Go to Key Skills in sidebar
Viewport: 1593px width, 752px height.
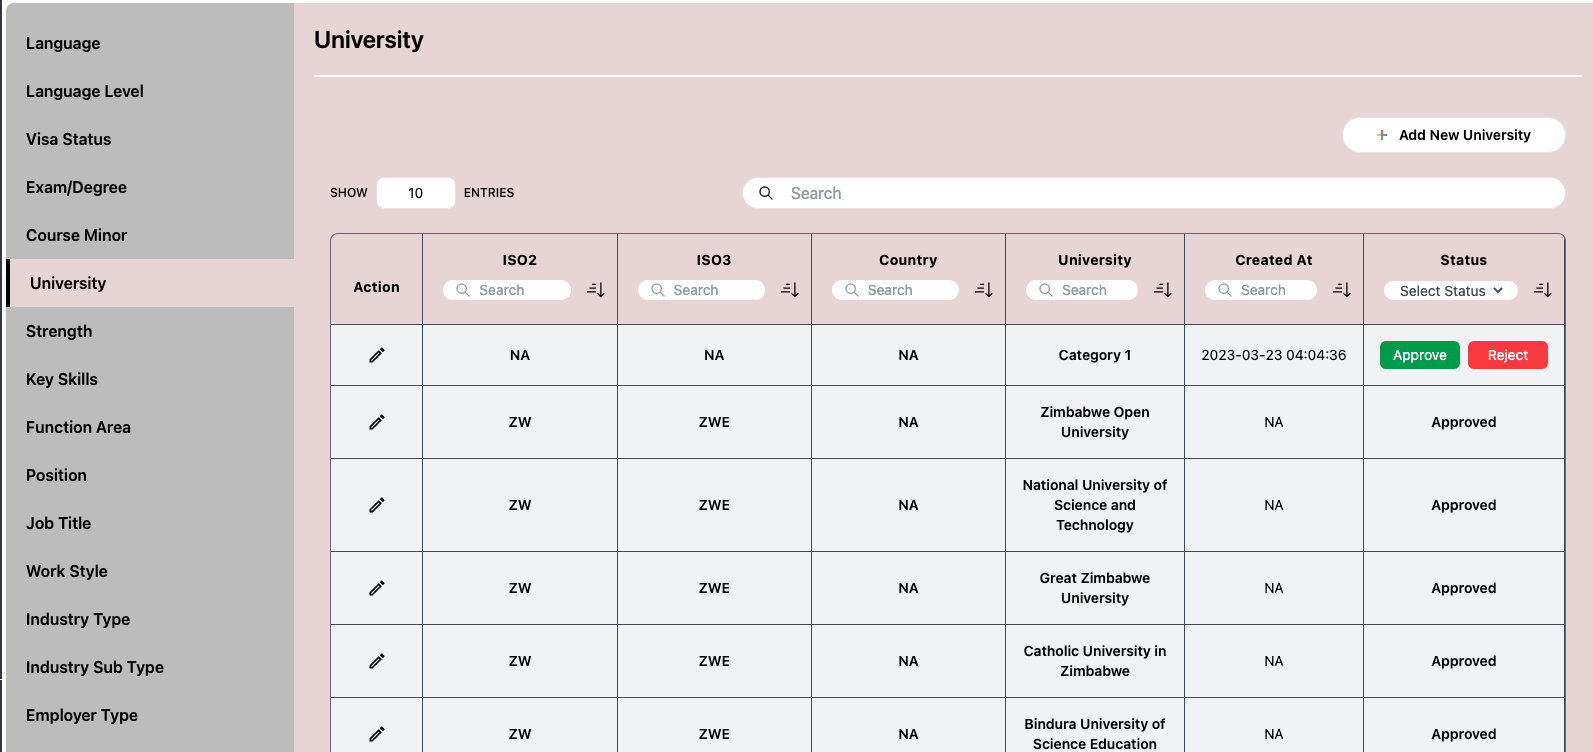tap(62, 379)
